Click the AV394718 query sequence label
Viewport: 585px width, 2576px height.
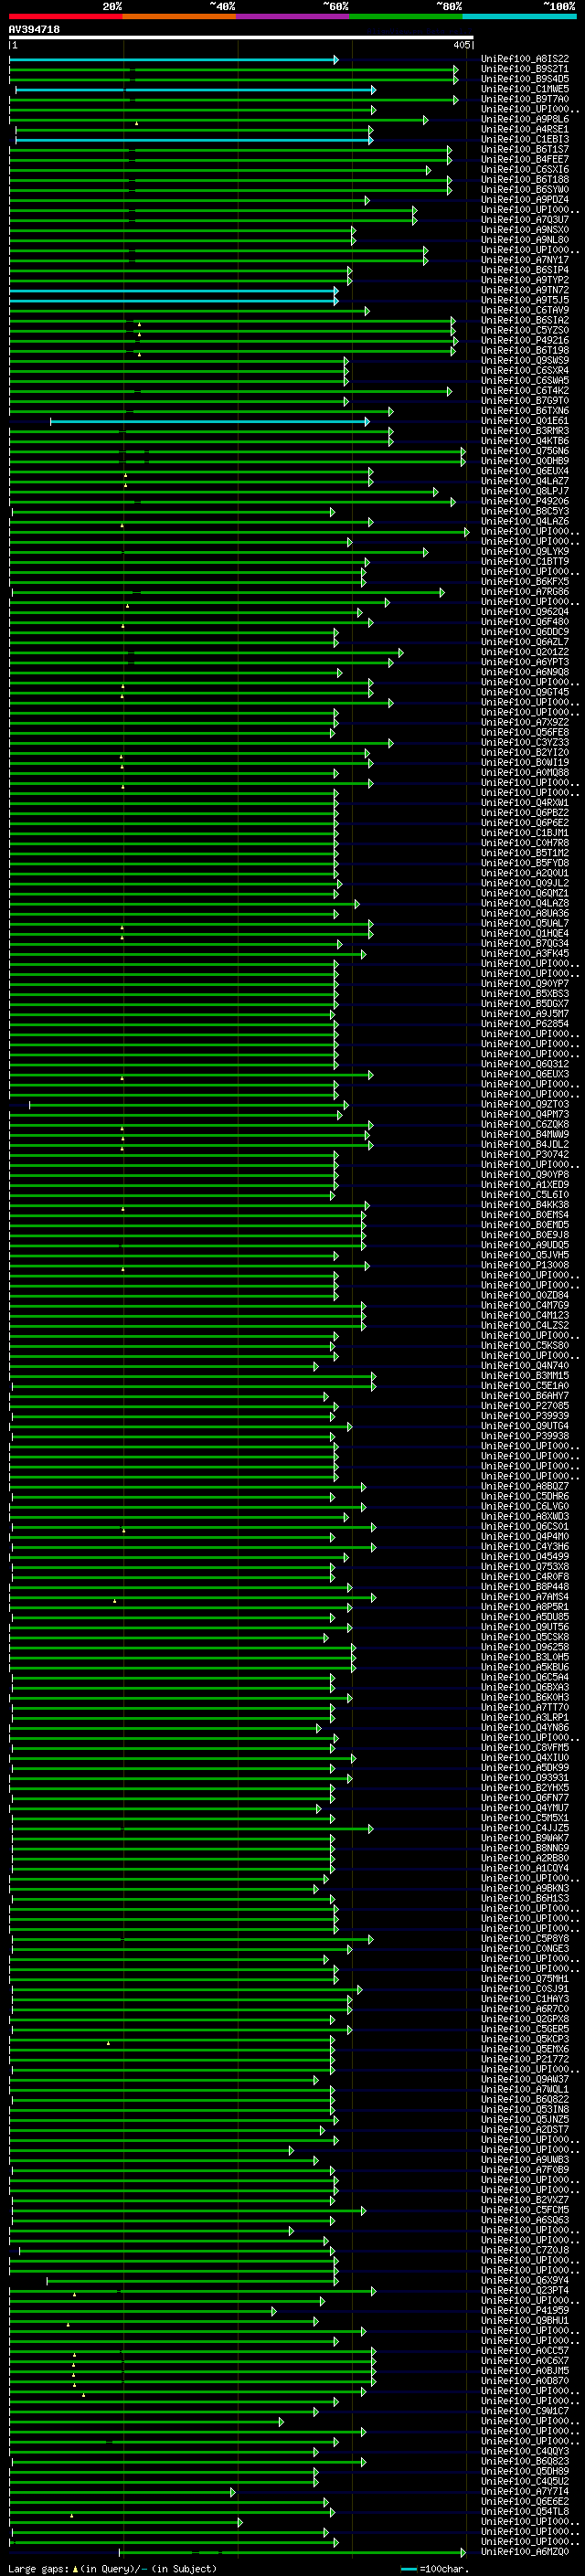coord(34,30)
